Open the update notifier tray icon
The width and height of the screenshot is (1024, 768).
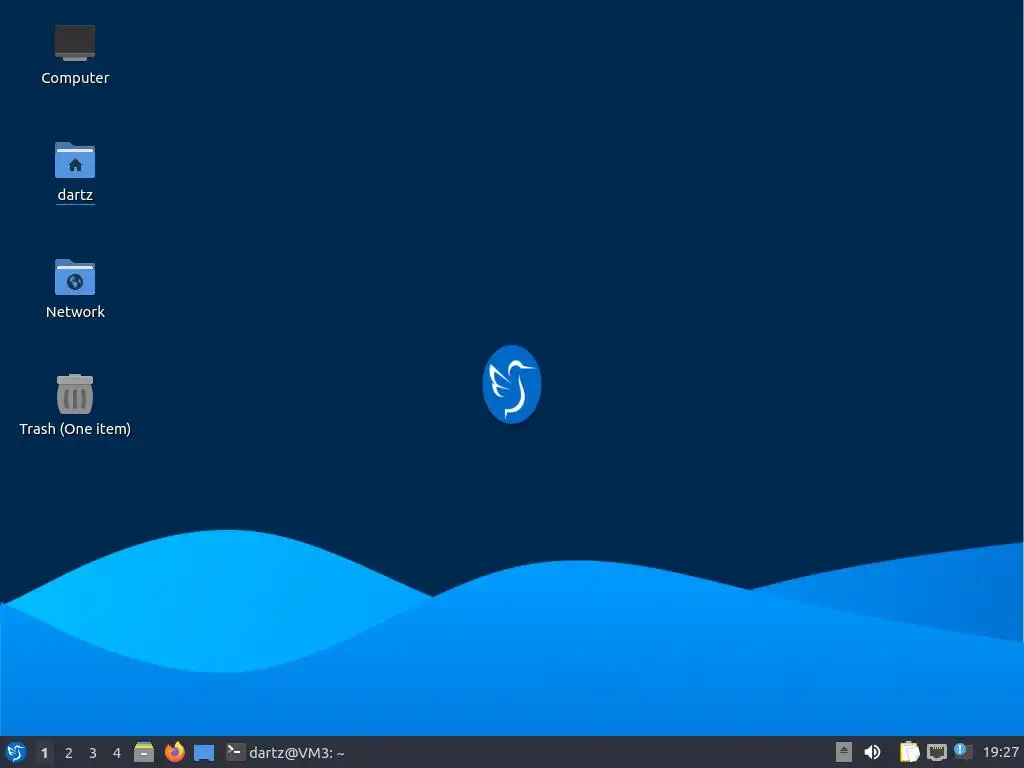[x=963, y=752]
